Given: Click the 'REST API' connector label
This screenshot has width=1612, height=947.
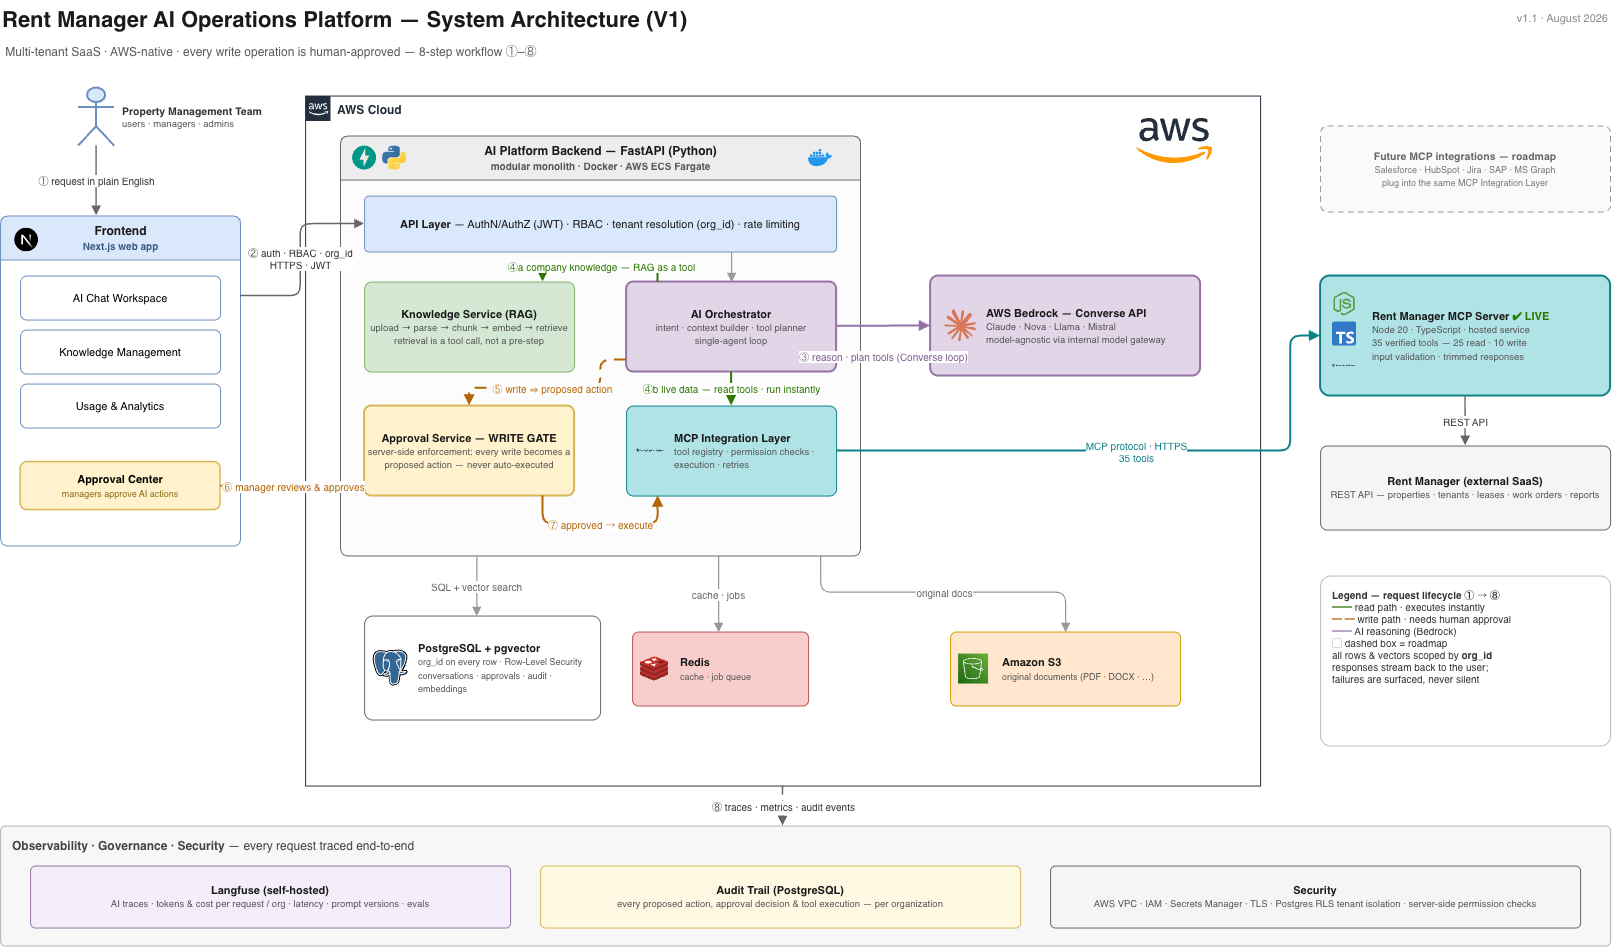Looking at the screenshot, I should pos(1465,423).
